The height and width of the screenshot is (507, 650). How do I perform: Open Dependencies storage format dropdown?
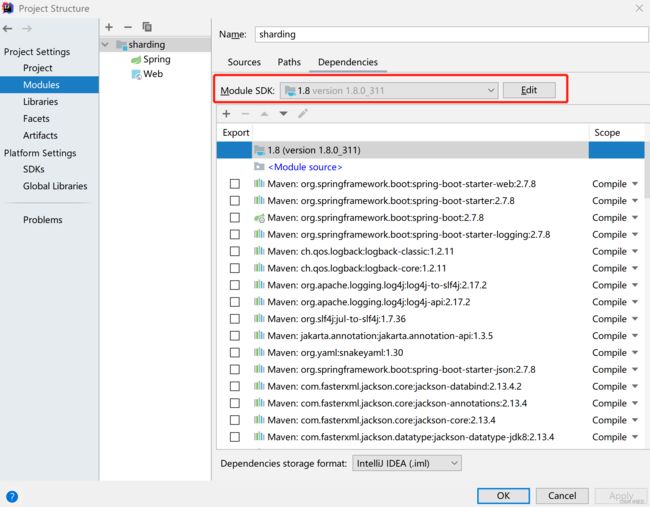(x=407, y=463)
